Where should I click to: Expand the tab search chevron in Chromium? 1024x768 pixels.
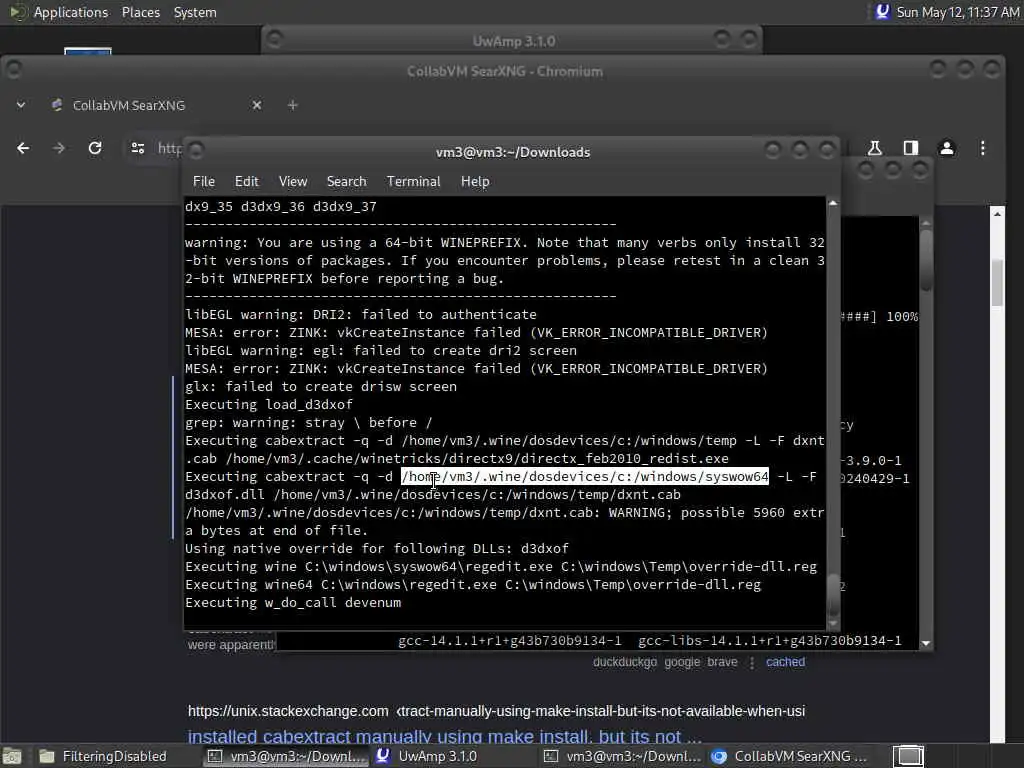pyautogui.click(x=21, y=105)
